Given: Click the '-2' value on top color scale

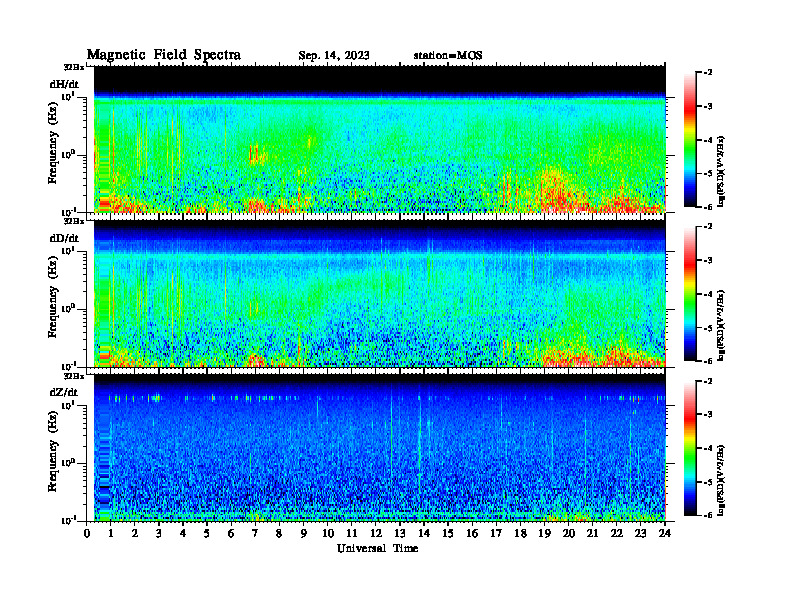Looking at the screenshot, I should pyautogui.click(x=707, y=73).
